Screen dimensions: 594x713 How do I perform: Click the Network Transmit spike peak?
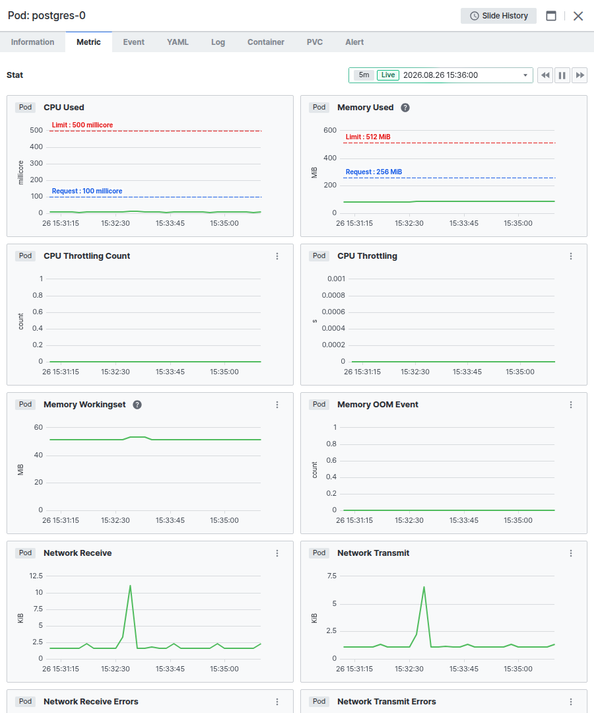[424, 587]
